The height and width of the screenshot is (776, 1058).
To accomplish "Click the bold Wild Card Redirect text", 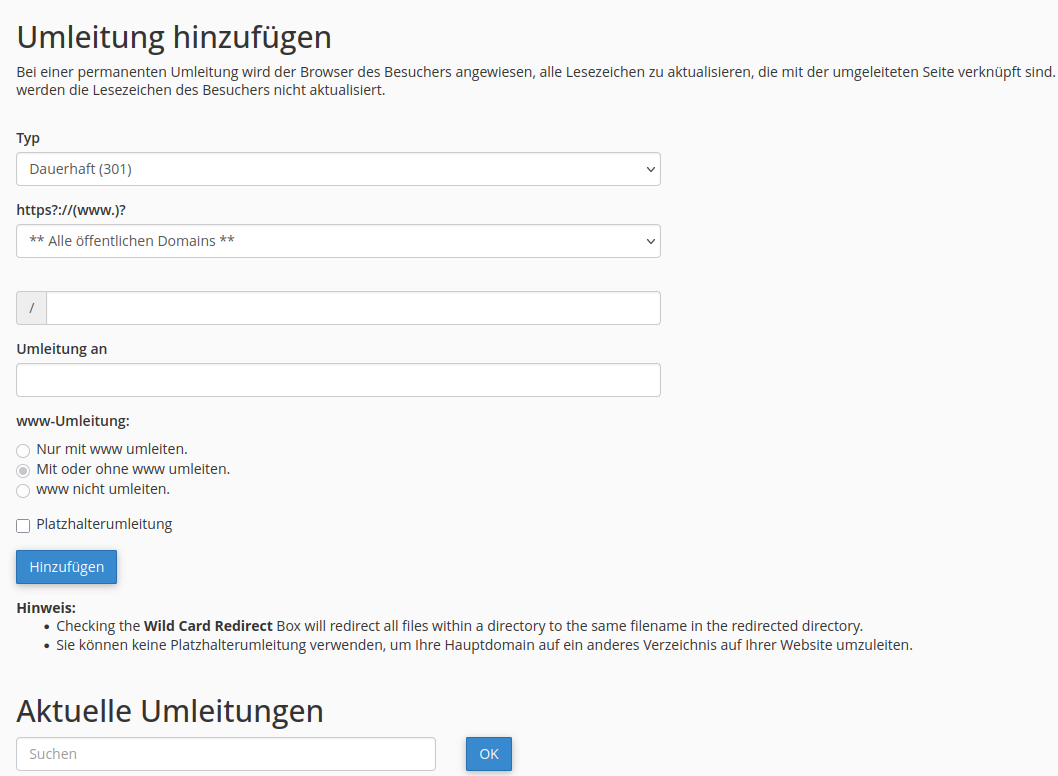I will 208,626.
